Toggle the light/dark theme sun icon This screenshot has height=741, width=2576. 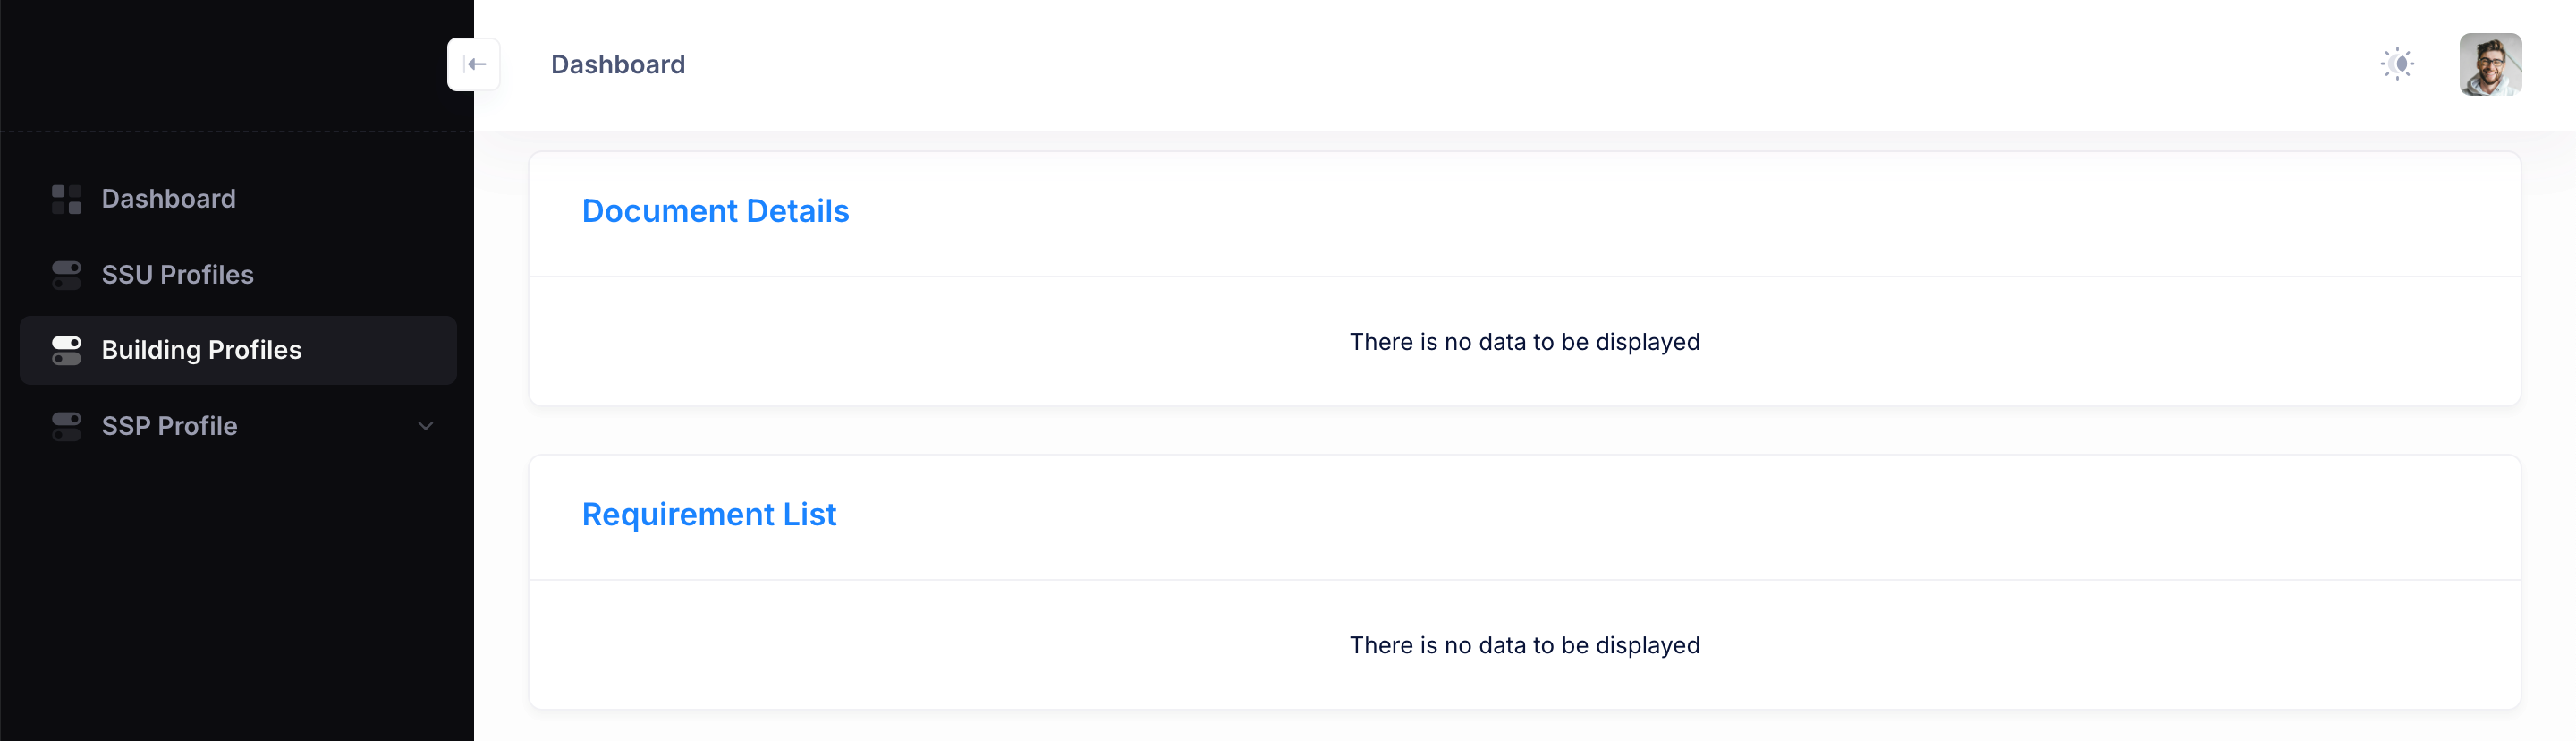click(x=2397, y=64)
